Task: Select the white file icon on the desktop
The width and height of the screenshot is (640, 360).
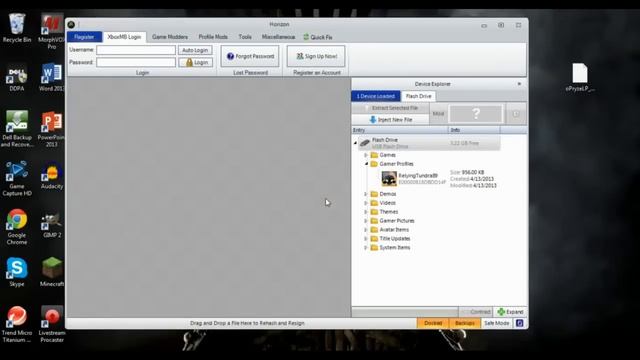Action: pyautogui.click(x=580, y=73)
